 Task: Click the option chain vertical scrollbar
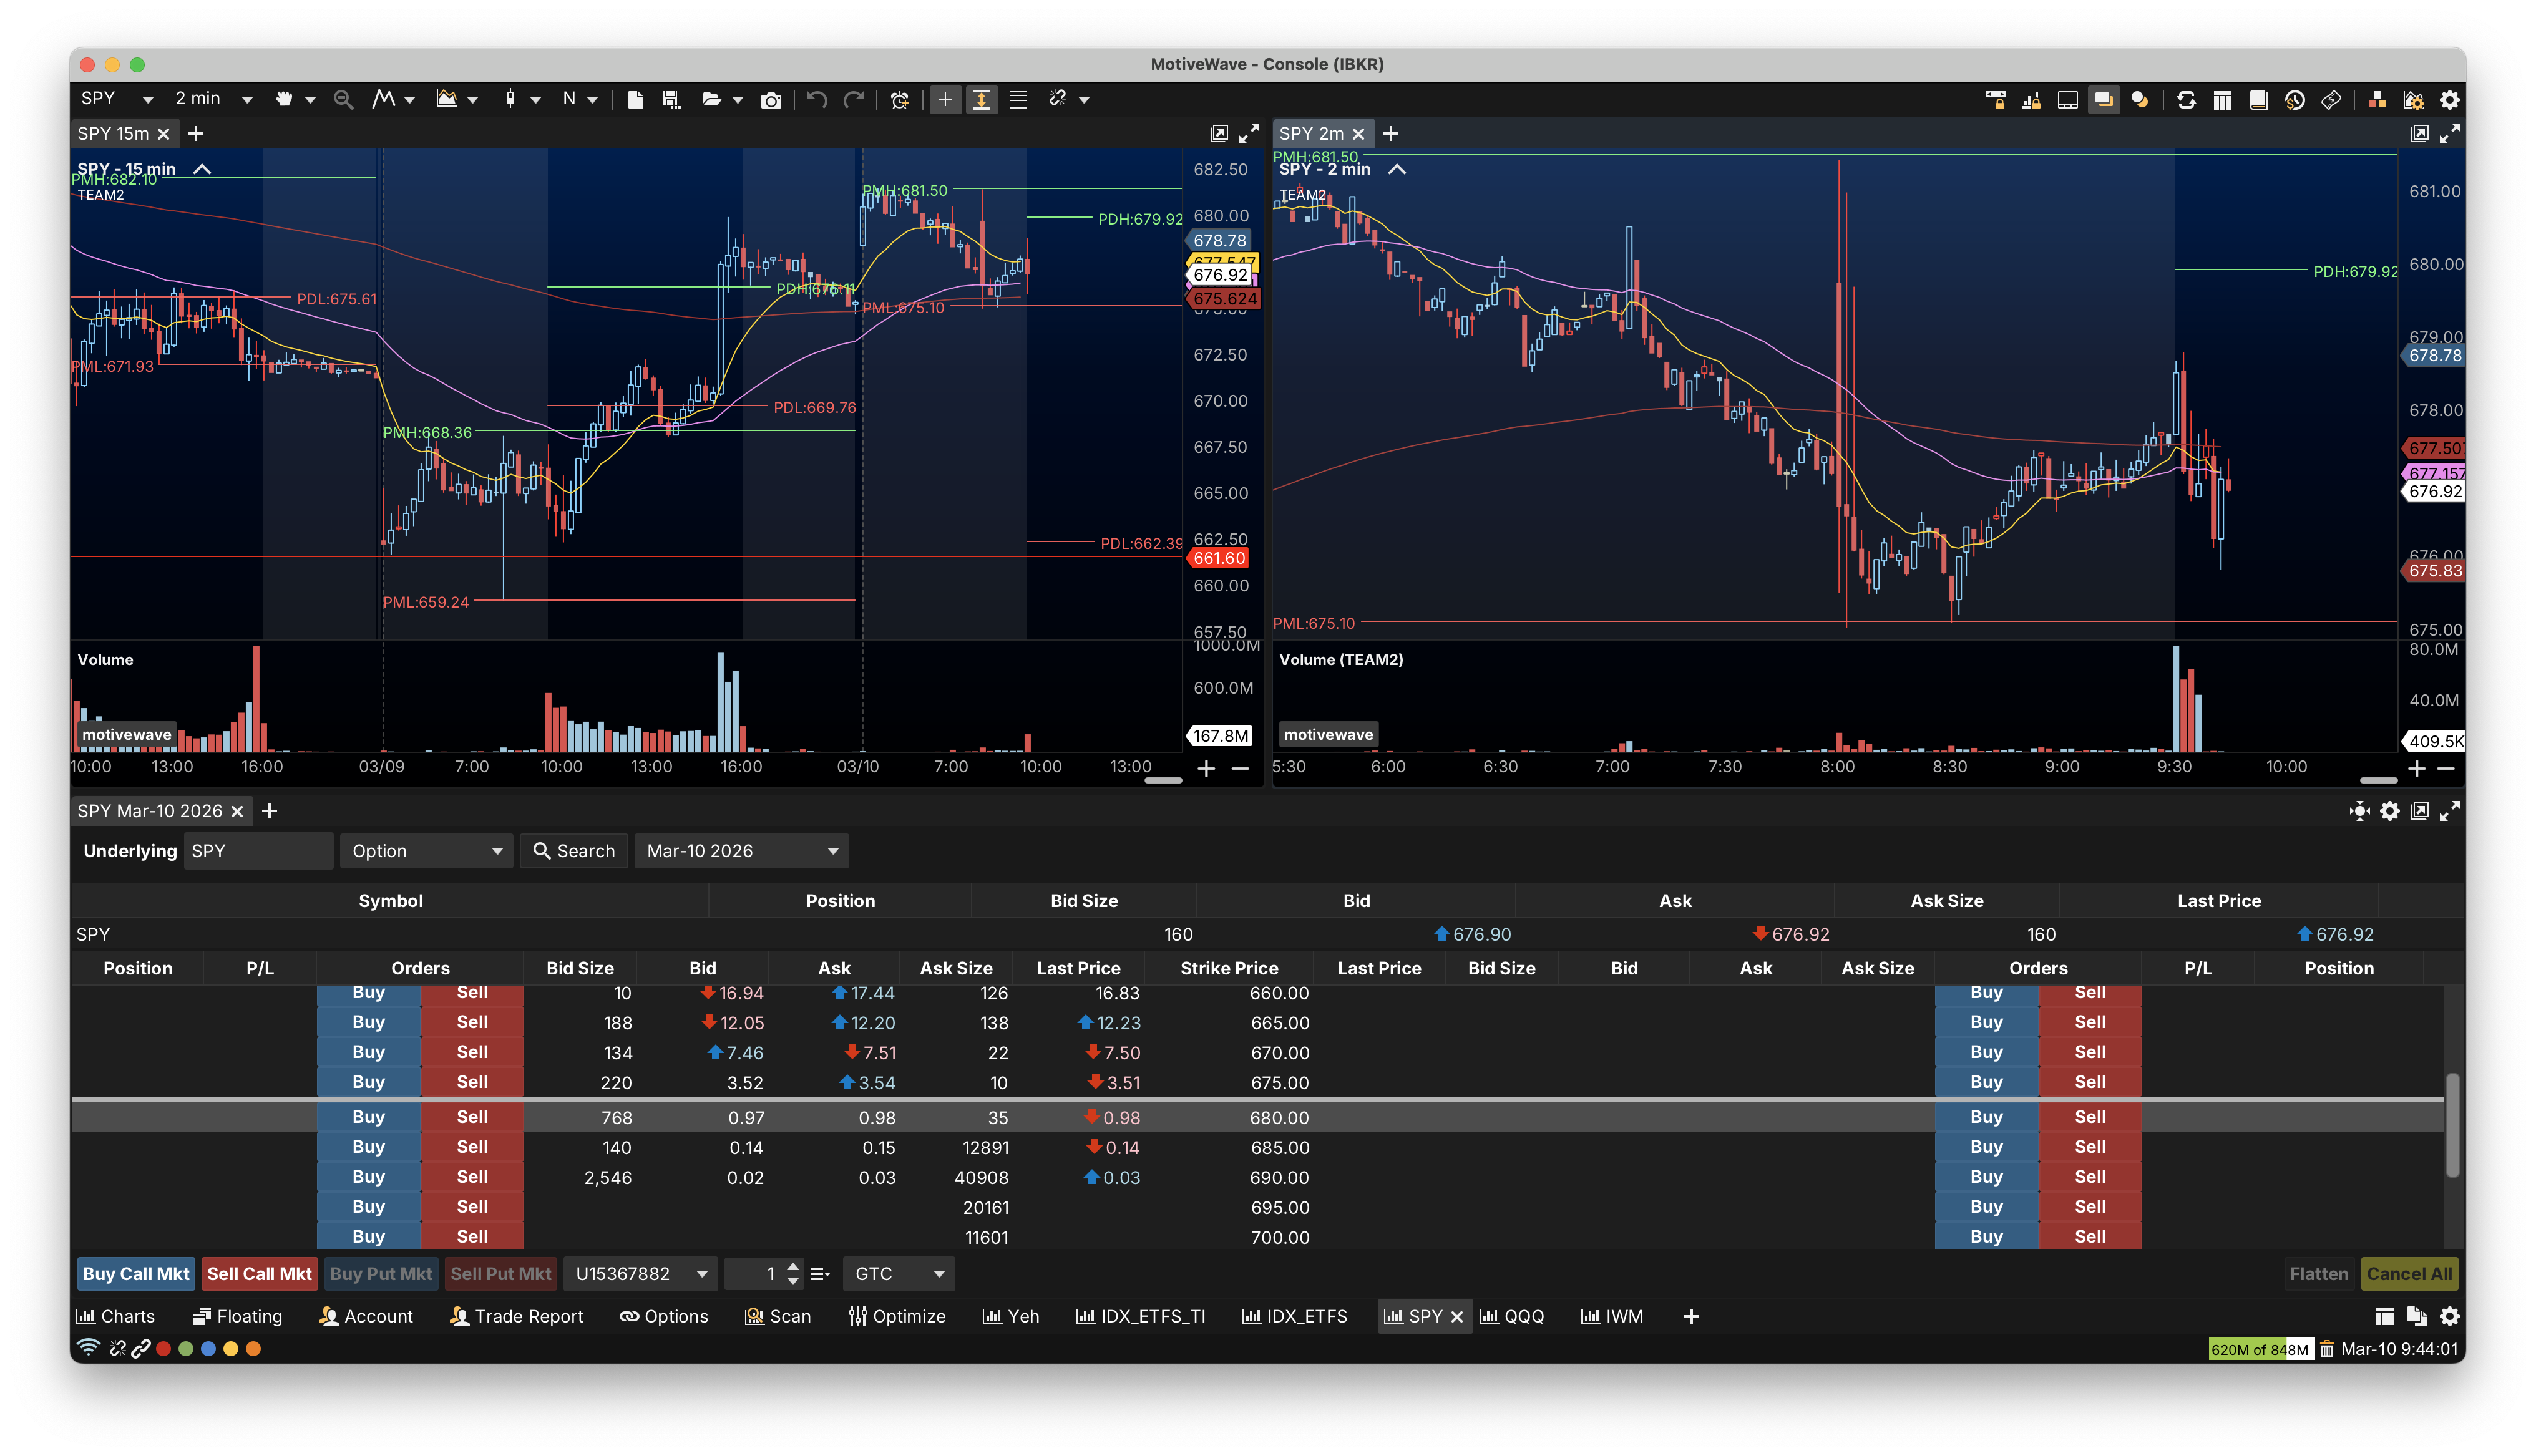(x=2452, y=1125)
